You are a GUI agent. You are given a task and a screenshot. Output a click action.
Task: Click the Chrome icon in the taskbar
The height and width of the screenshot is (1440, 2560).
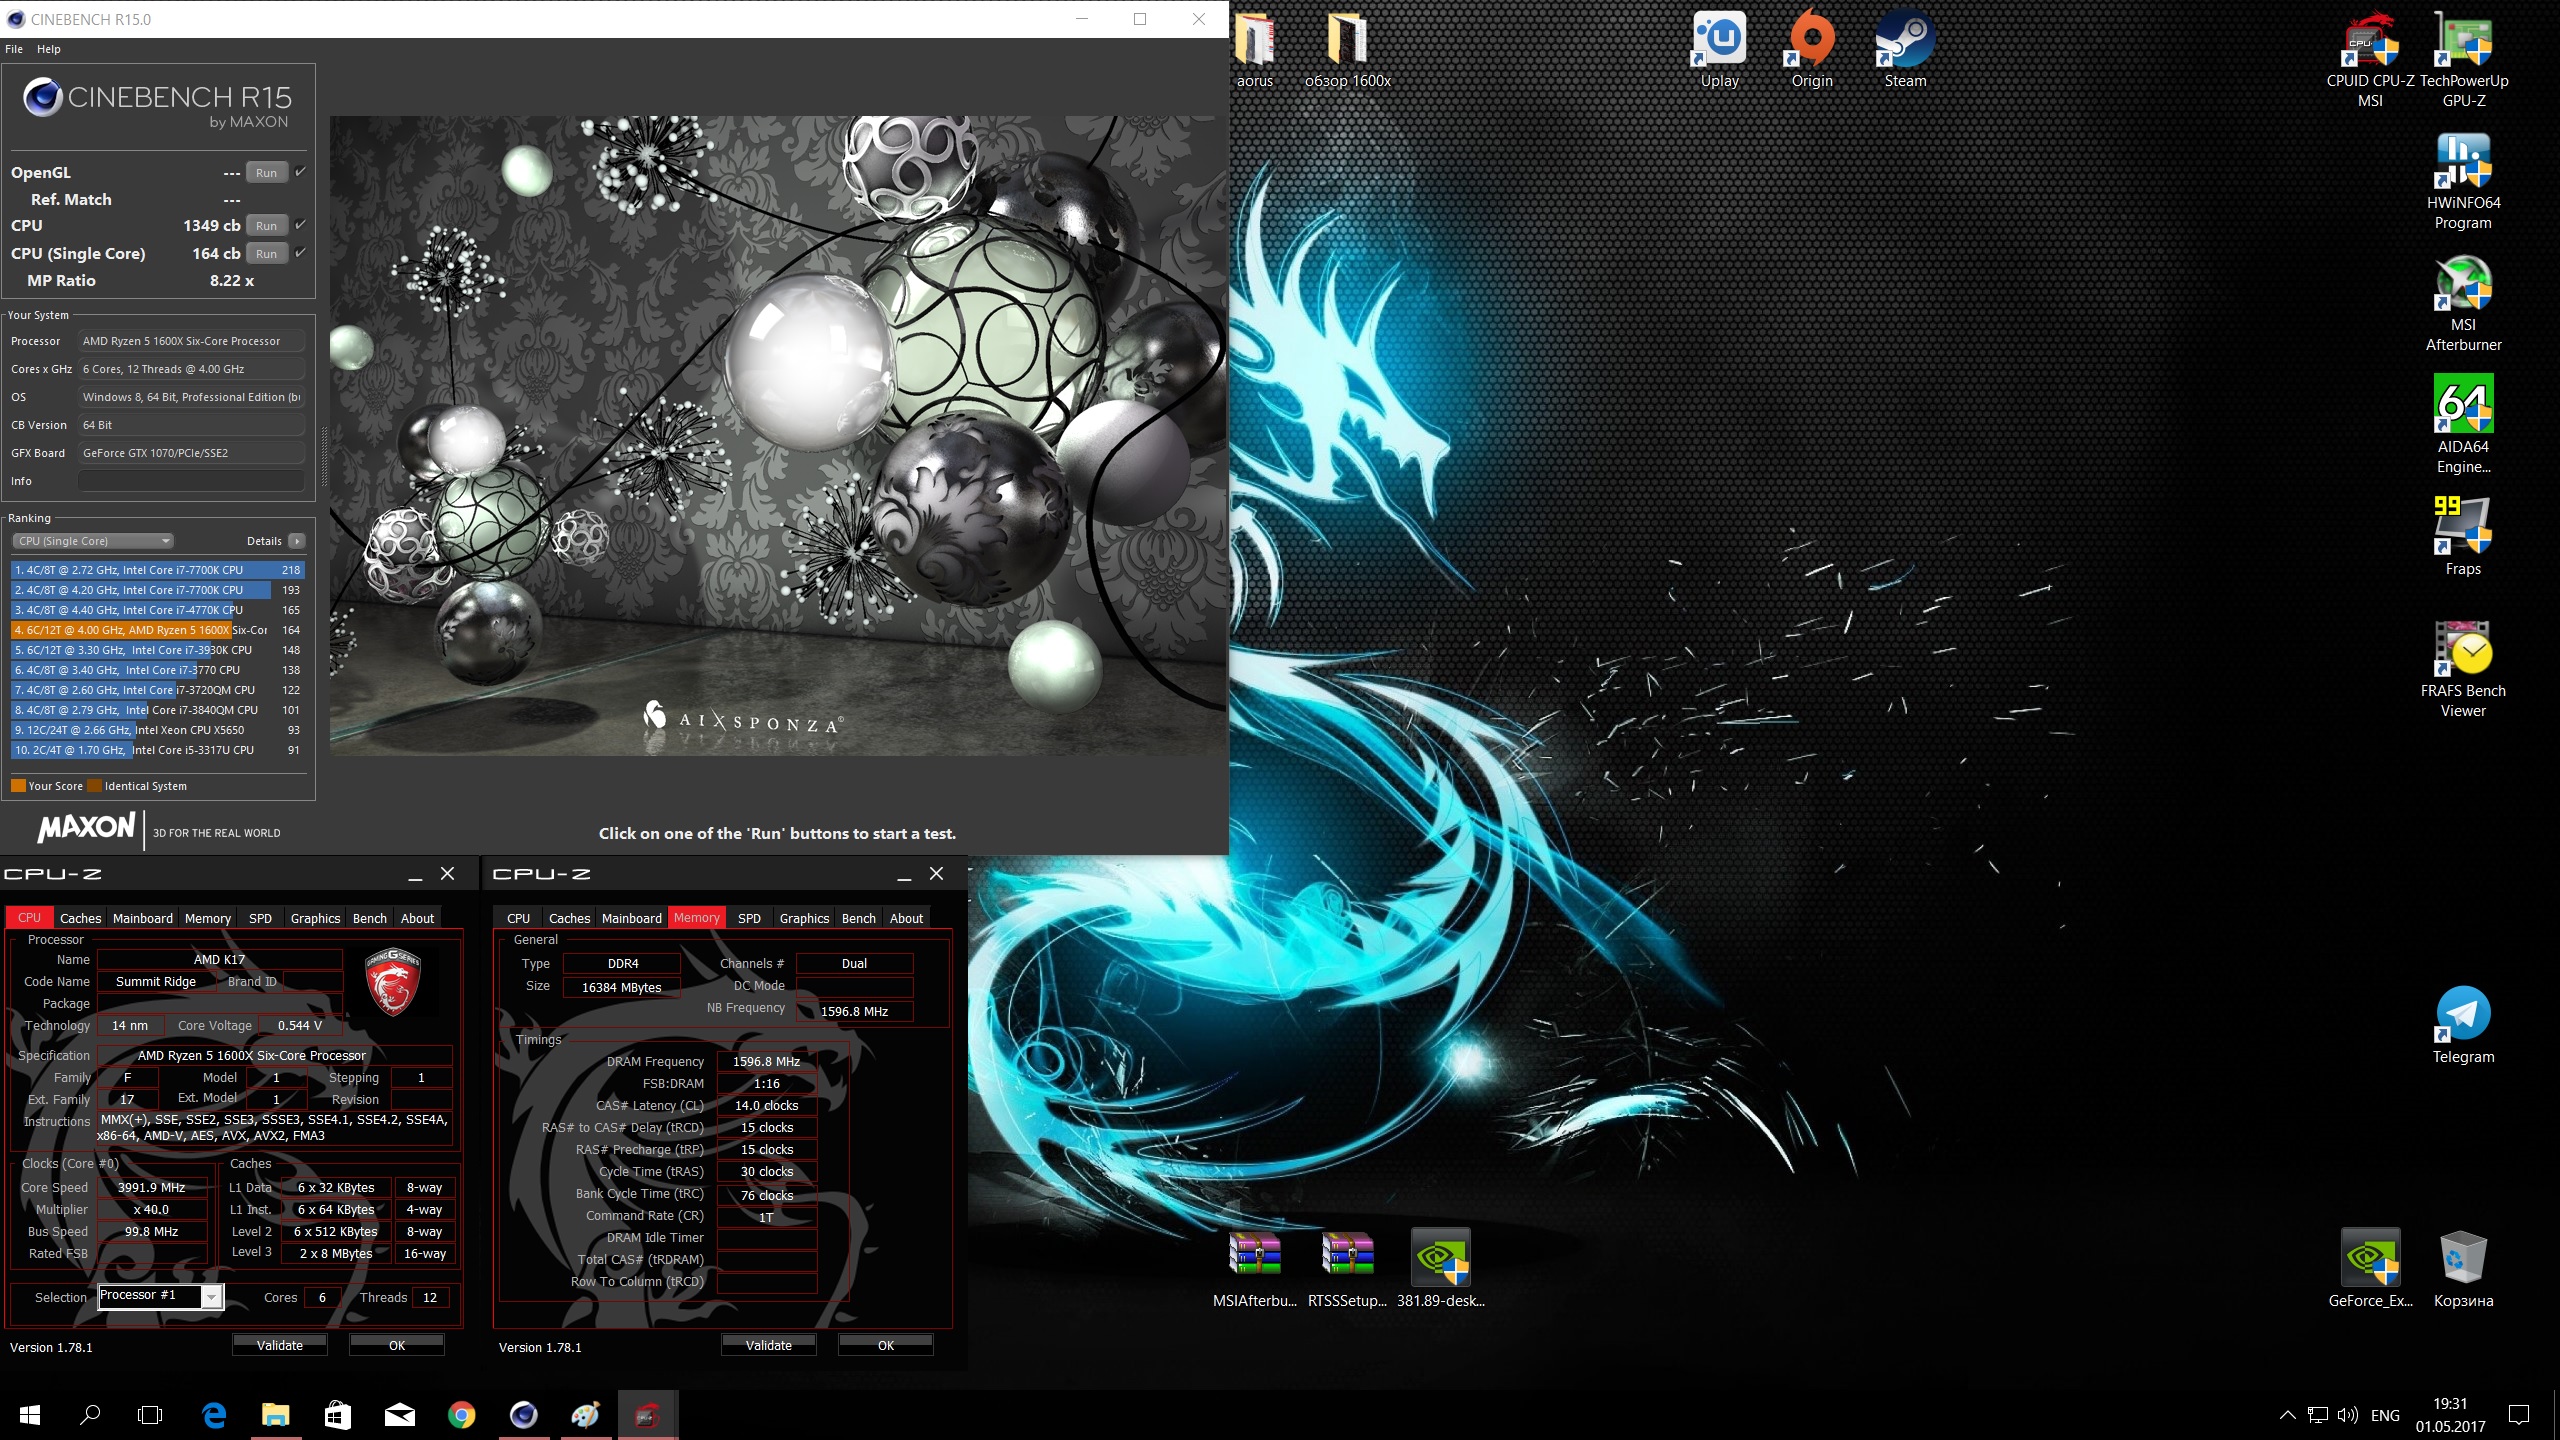click(461, 1415)
